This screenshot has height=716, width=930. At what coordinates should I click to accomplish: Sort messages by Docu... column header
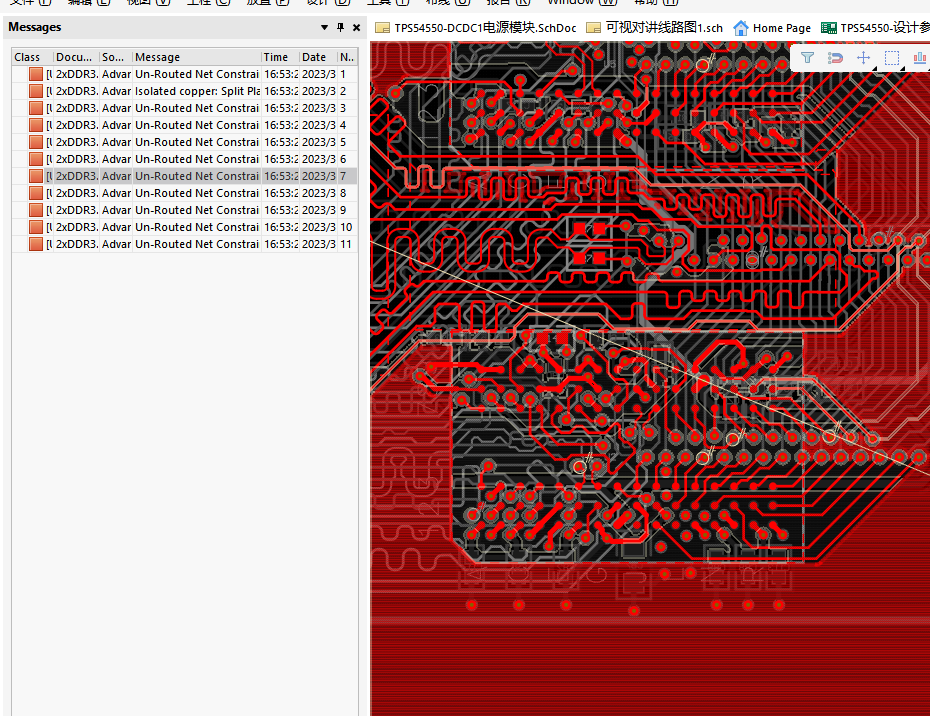tap(77, 57)
